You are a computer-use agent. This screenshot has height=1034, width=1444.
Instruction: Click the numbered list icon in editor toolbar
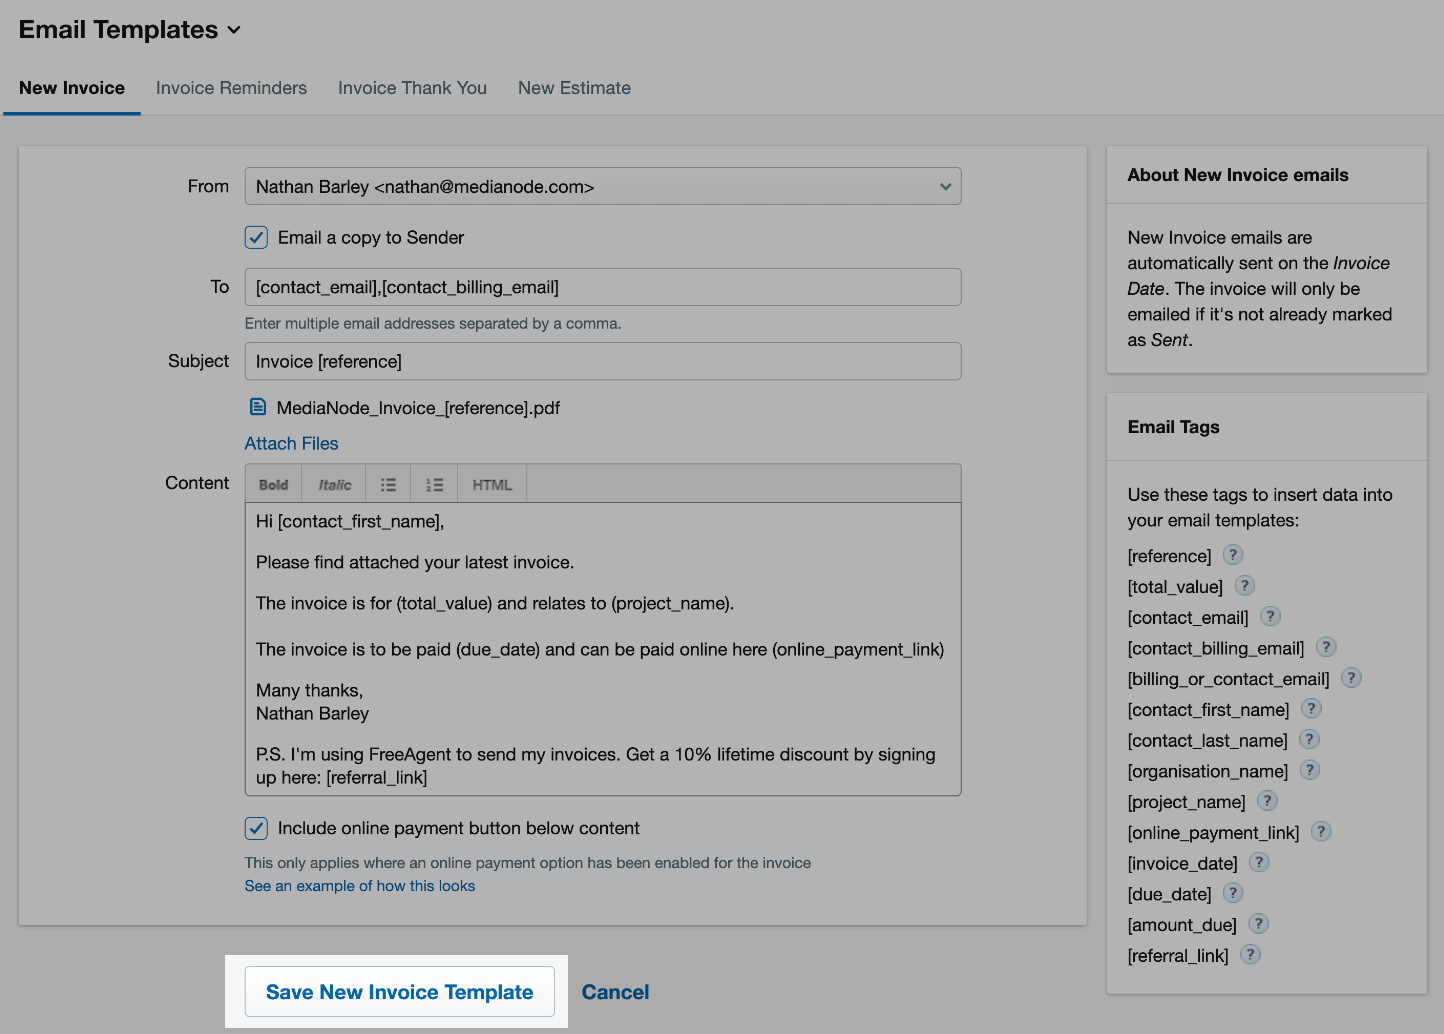tap(434, 484)
